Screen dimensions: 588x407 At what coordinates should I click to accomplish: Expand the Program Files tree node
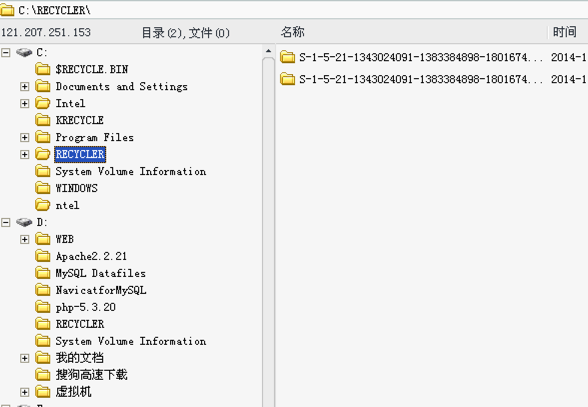[x=24, y=137]
